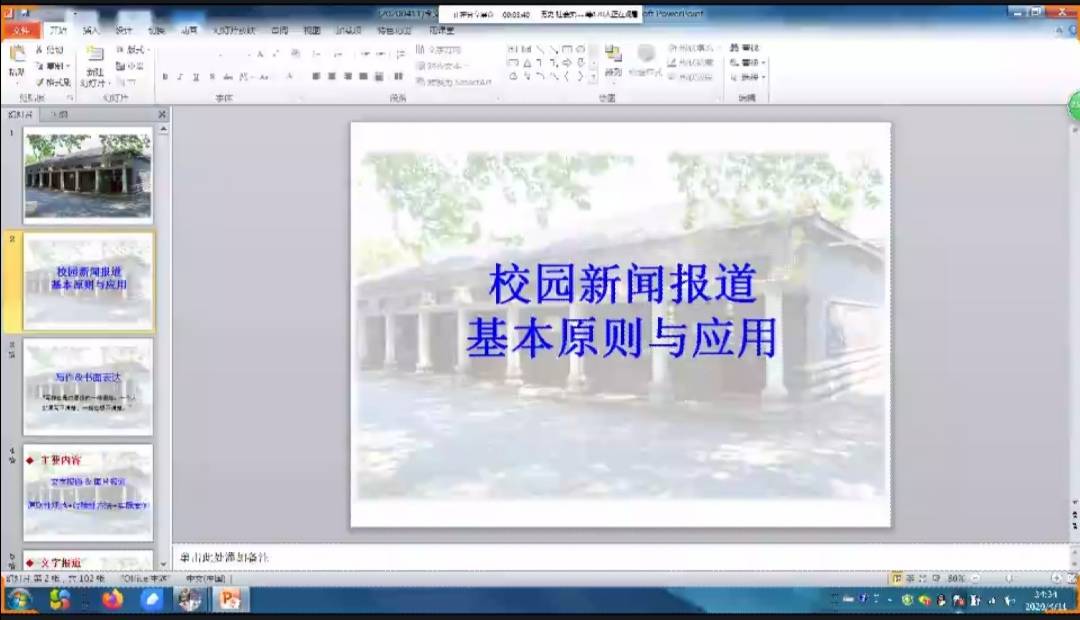Toggle bold formatting in the font group

(x=165, y=76)
